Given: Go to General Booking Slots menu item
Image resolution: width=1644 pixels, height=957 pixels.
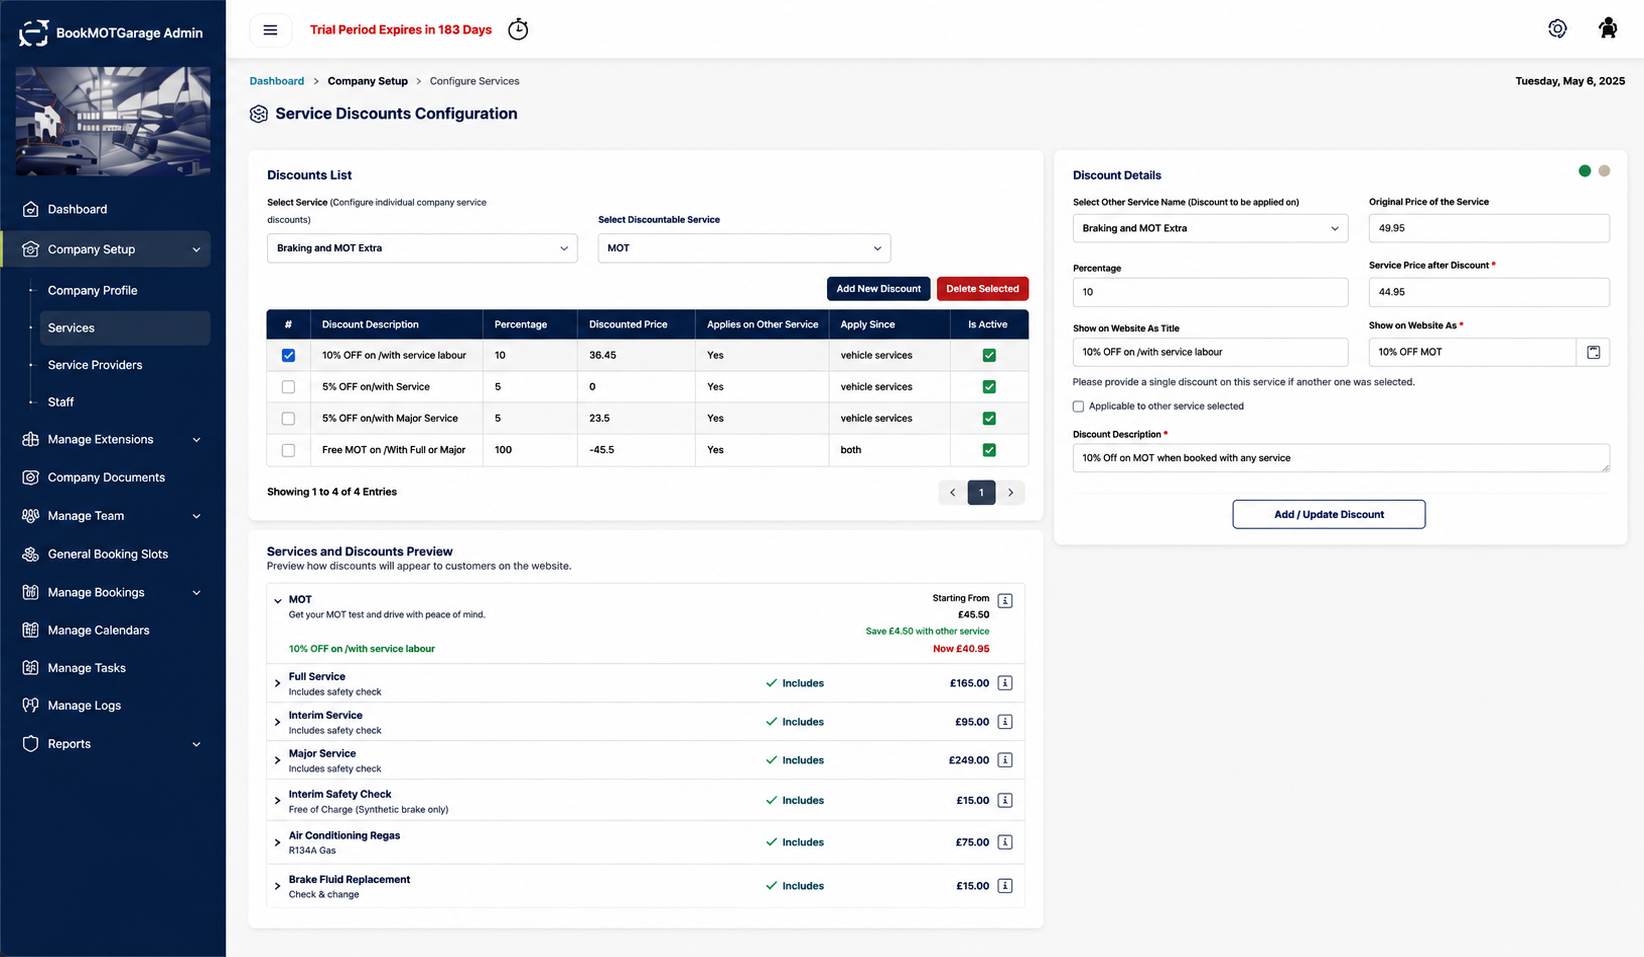Looking at the screenshot, I should (x=108, y=554).
